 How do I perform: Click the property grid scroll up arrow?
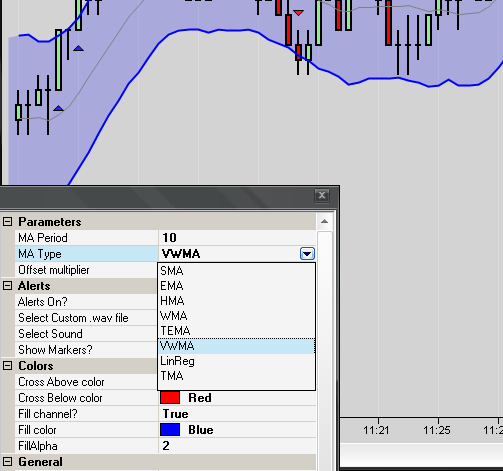324,222
